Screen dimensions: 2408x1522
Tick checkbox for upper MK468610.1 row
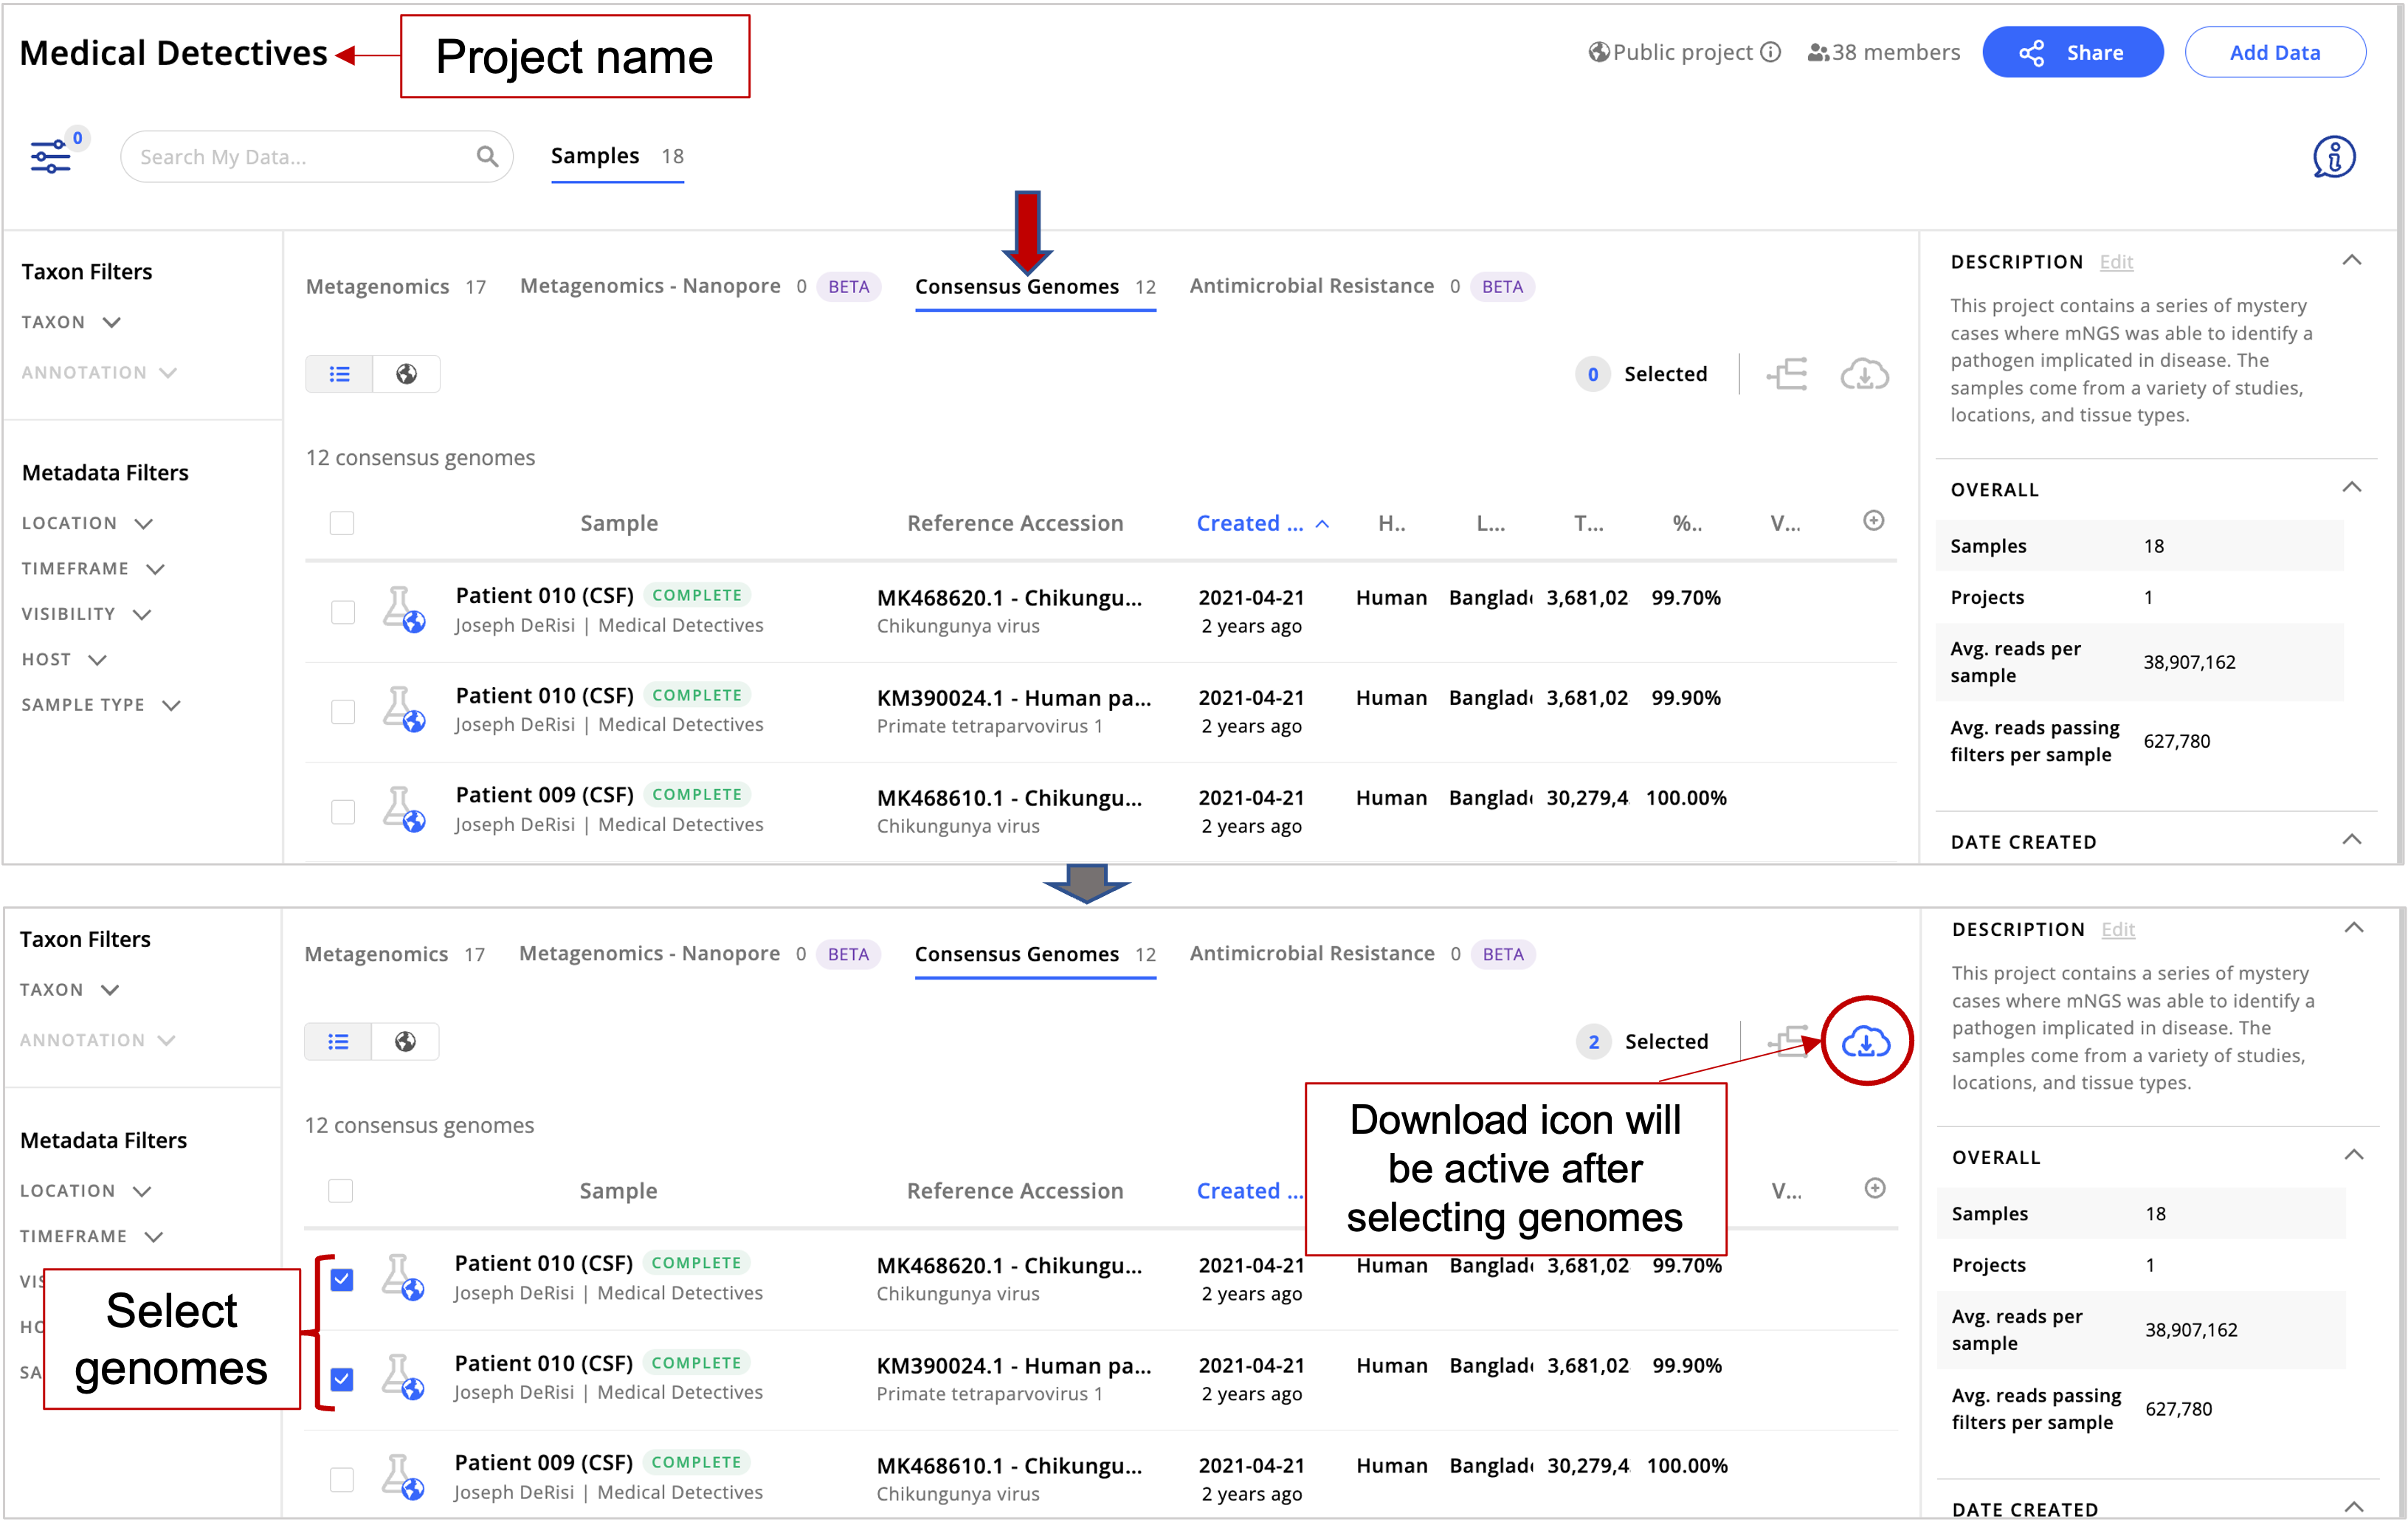pos(343,812)
